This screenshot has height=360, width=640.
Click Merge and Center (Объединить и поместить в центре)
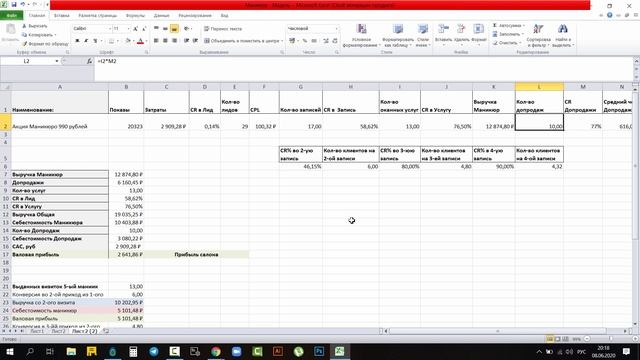(x=243, y=41)
